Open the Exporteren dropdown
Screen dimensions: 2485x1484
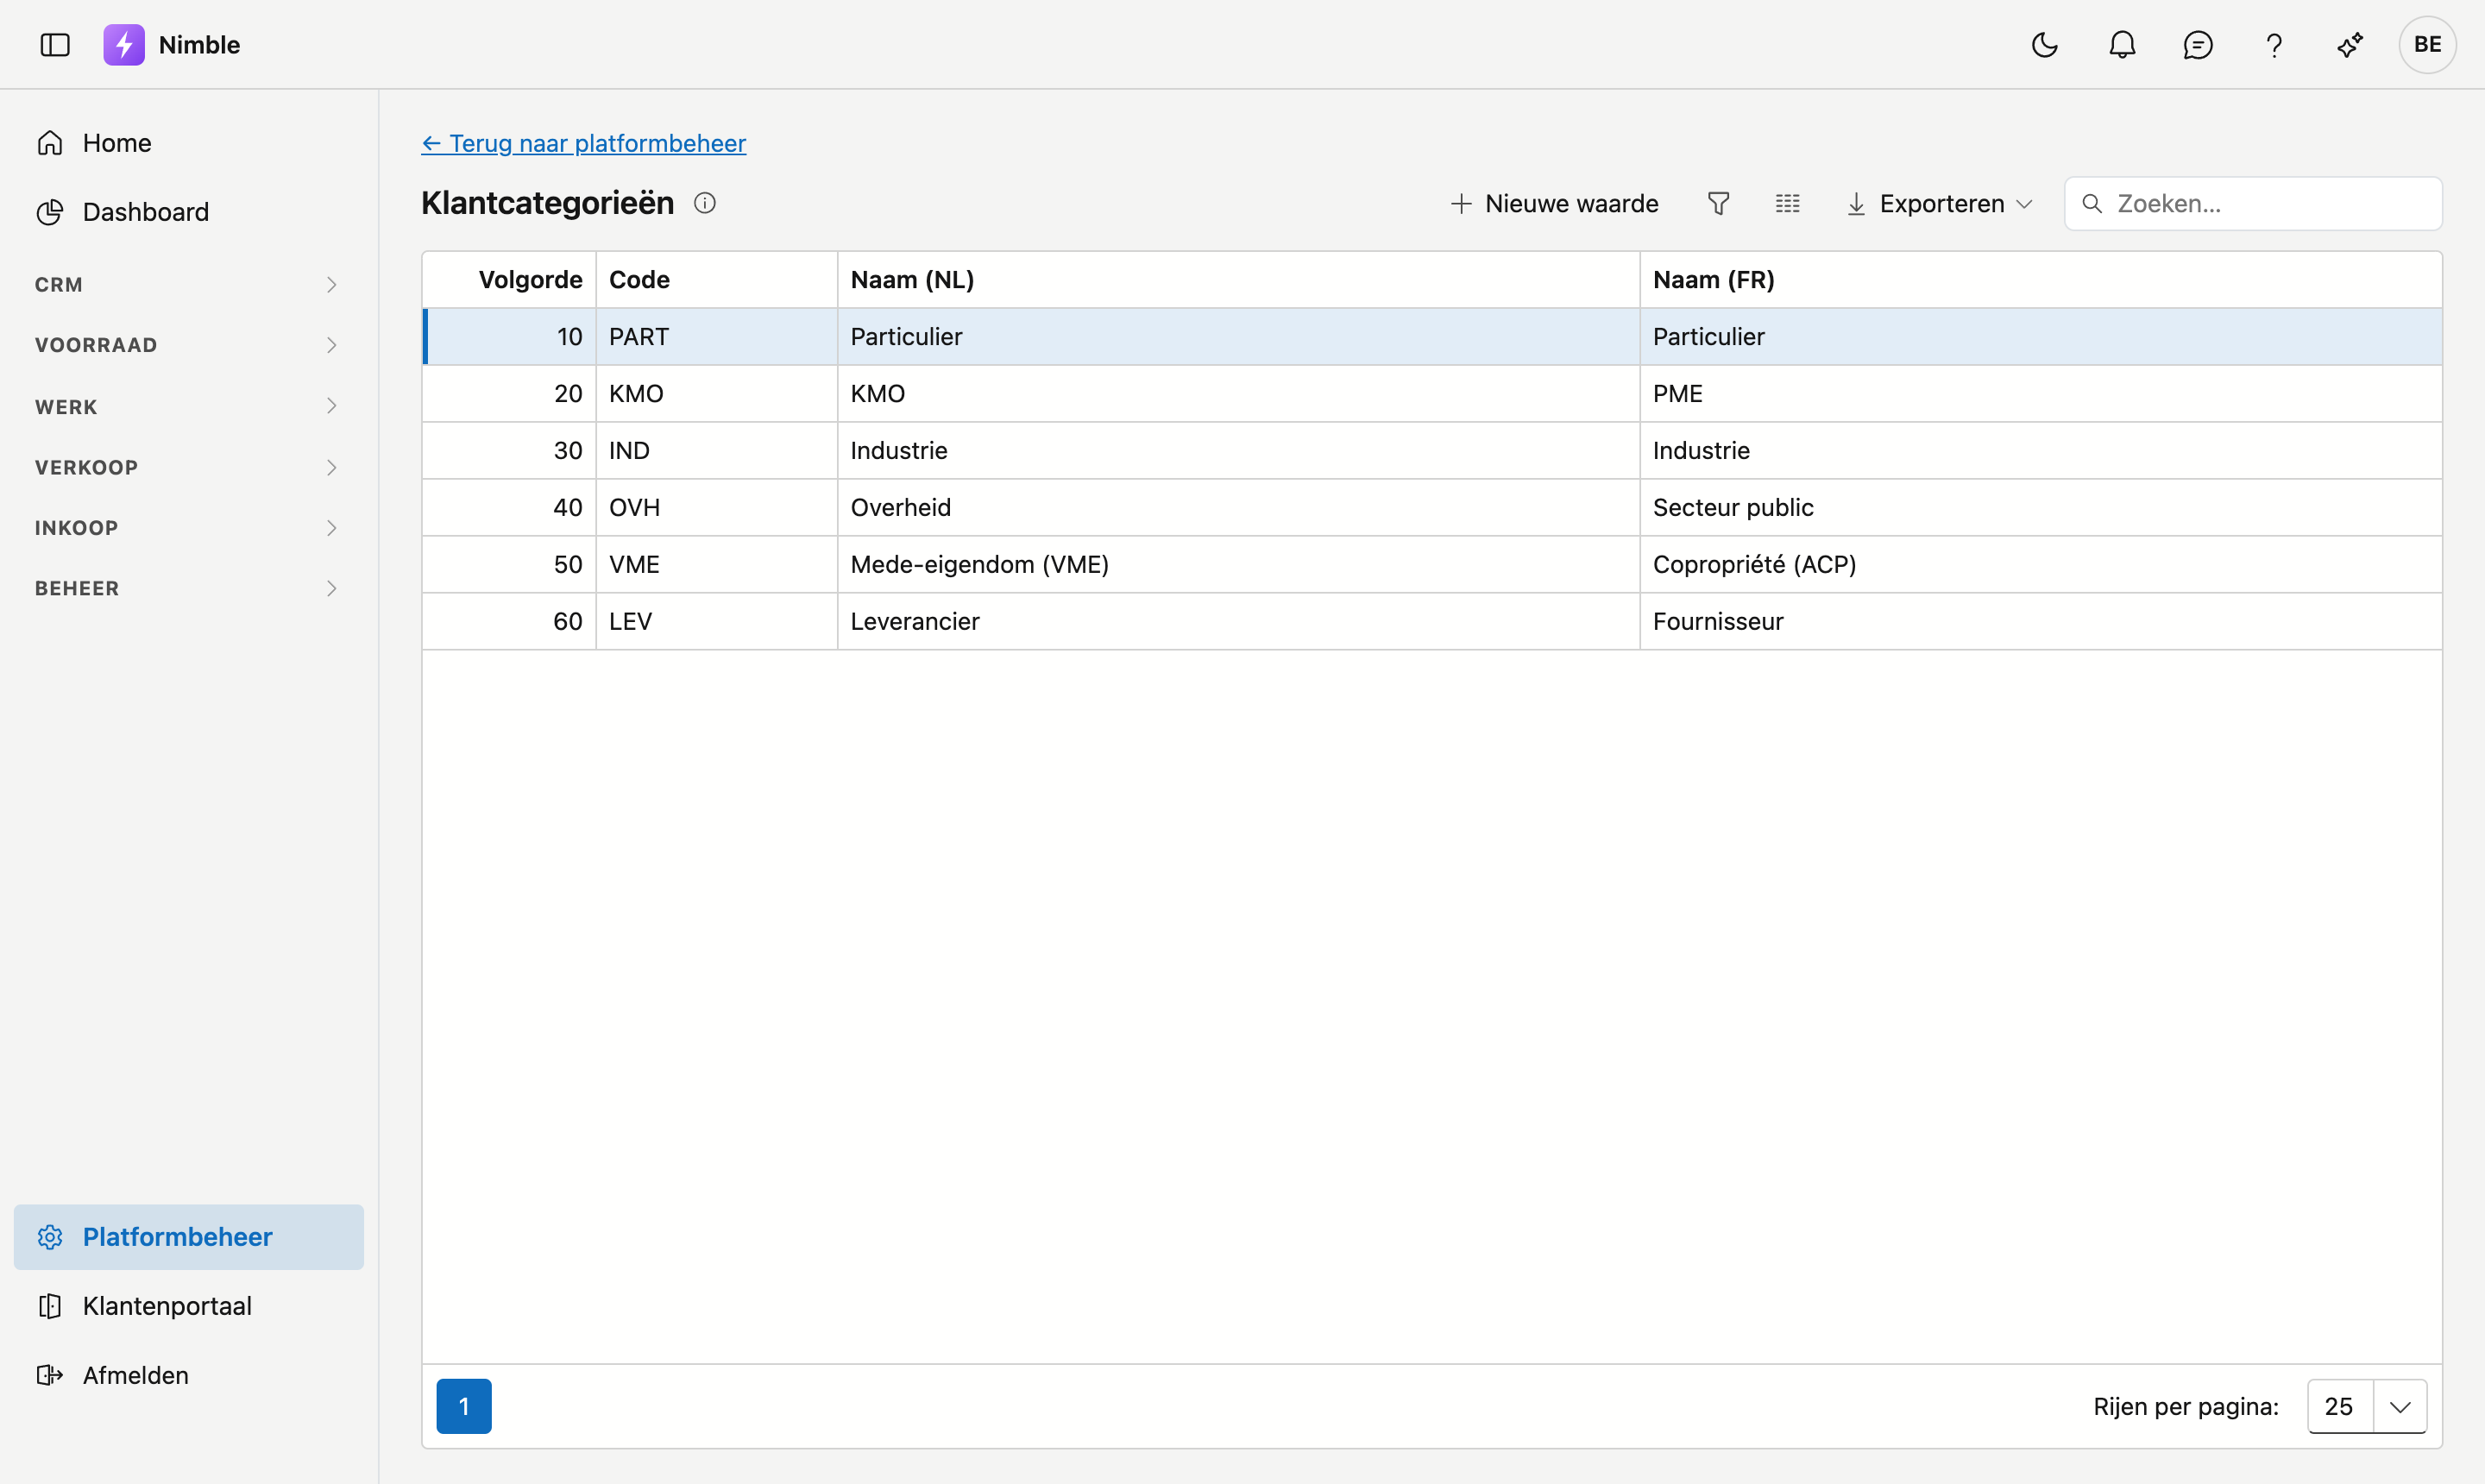[1940, 204]
